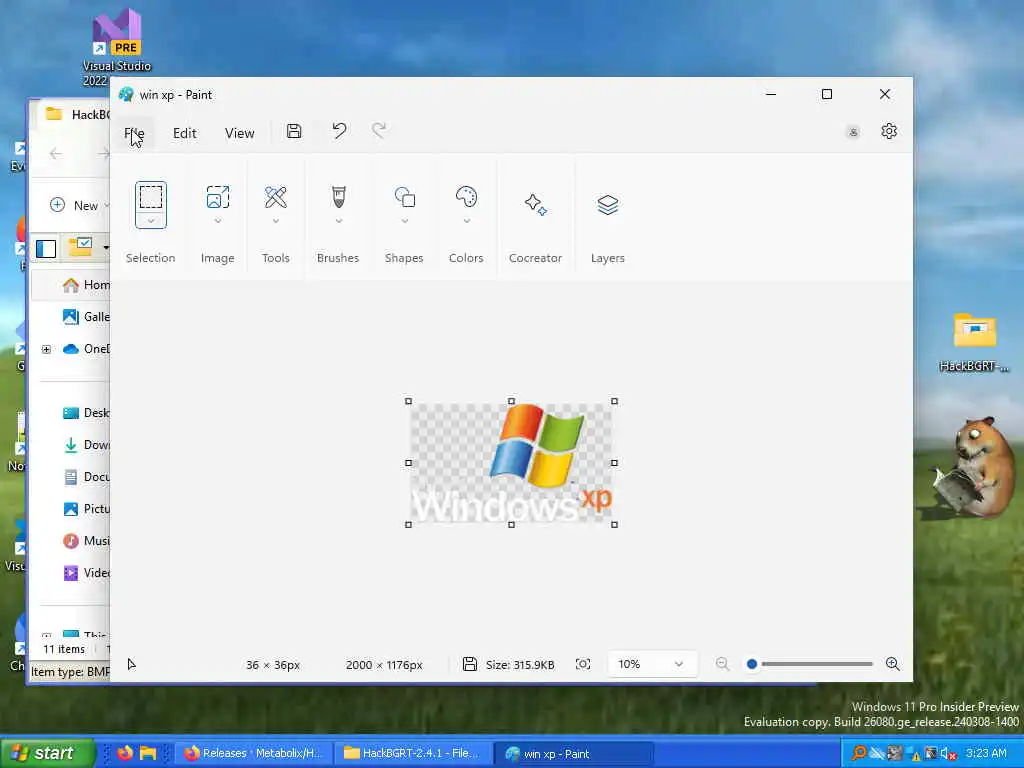Click the Image tools icon
The width and height of the screenshot is (1024, 768).
[217, 197]
